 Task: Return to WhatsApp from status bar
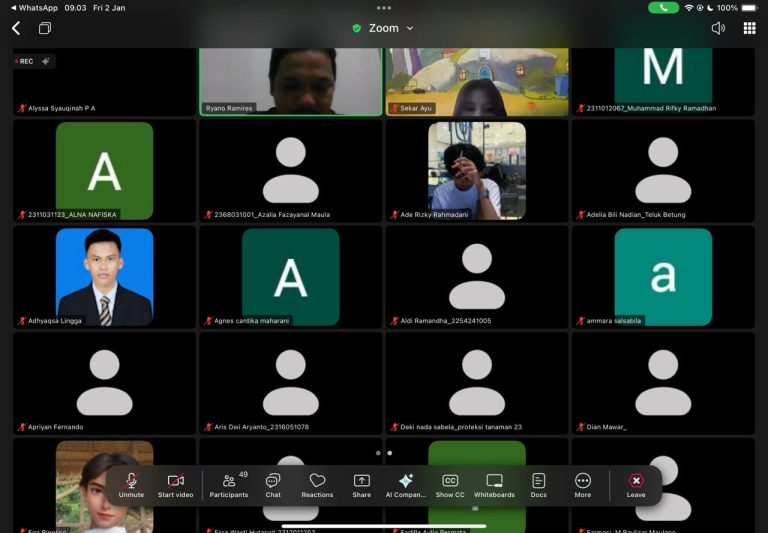pyautogui.click(x=34, y=7)
